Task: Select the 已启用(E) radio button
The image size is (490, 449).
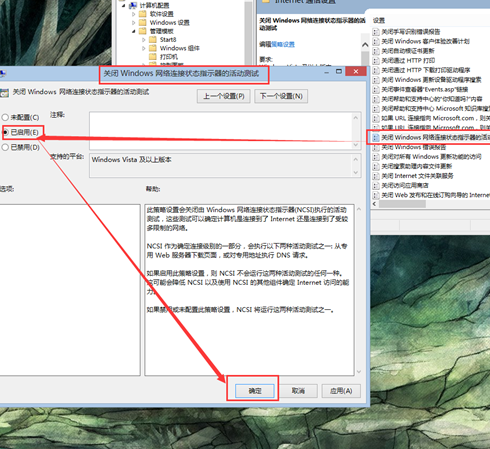Action: (x=5, y=132)
